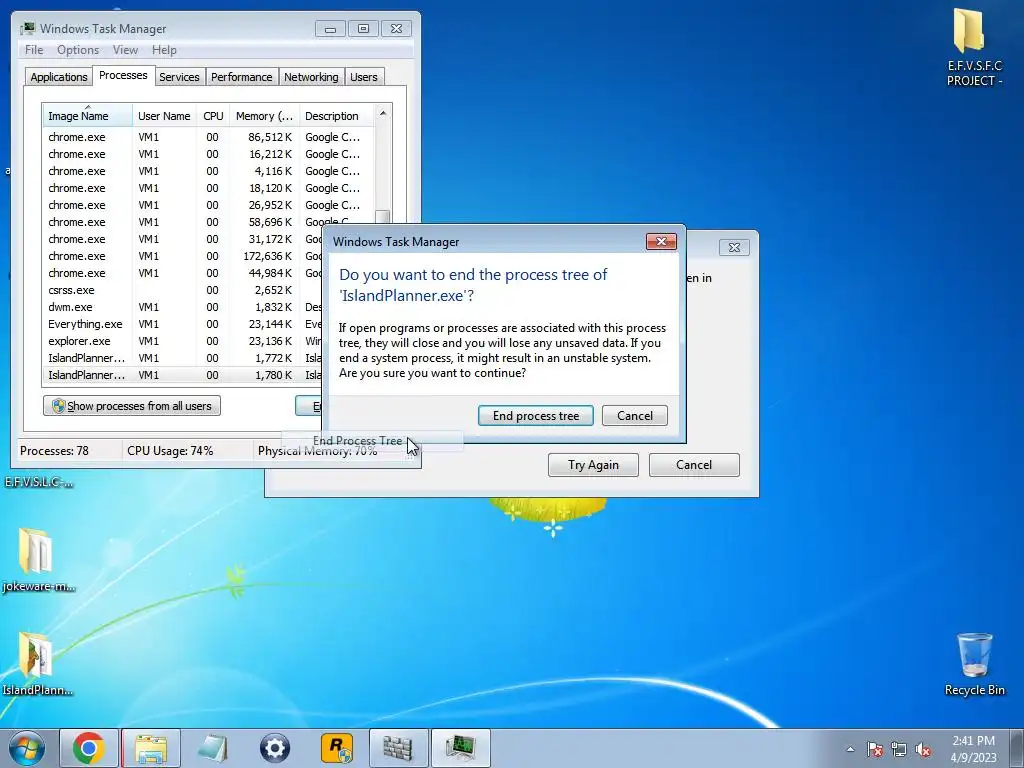The width and height of the screenshot is (1024, 768).
Task: Confirm with the End process tree button
Action: click(x=536, y=416)
